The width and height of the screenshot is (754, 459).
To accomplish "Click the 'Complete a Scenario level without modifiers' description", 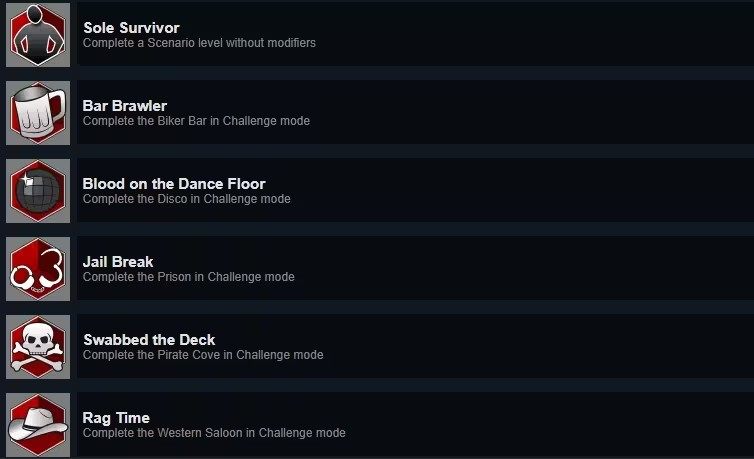I will point(199,43).
